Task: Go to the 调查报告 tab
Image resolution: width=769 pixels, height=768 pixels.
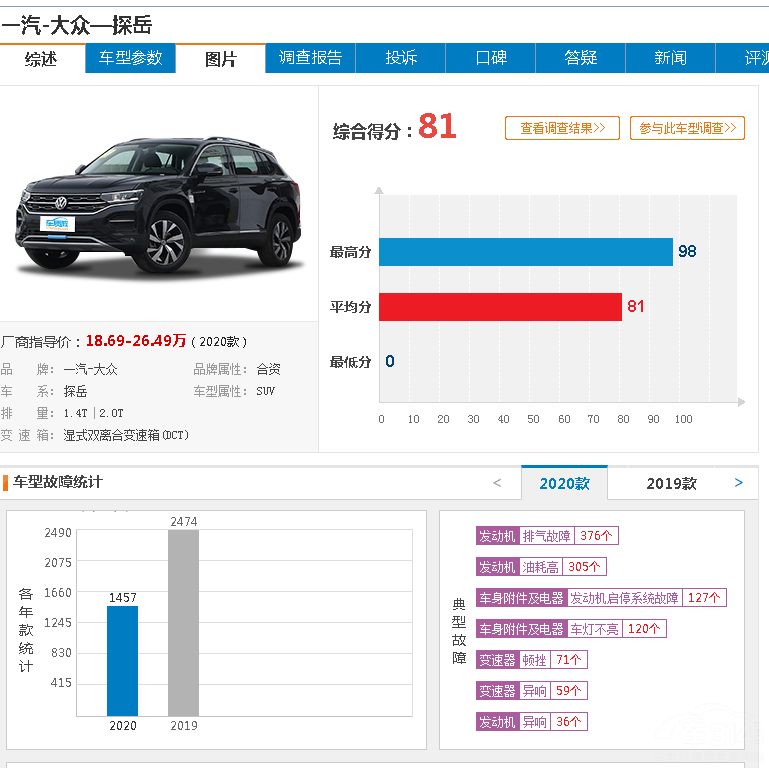Action: point(310,58)
